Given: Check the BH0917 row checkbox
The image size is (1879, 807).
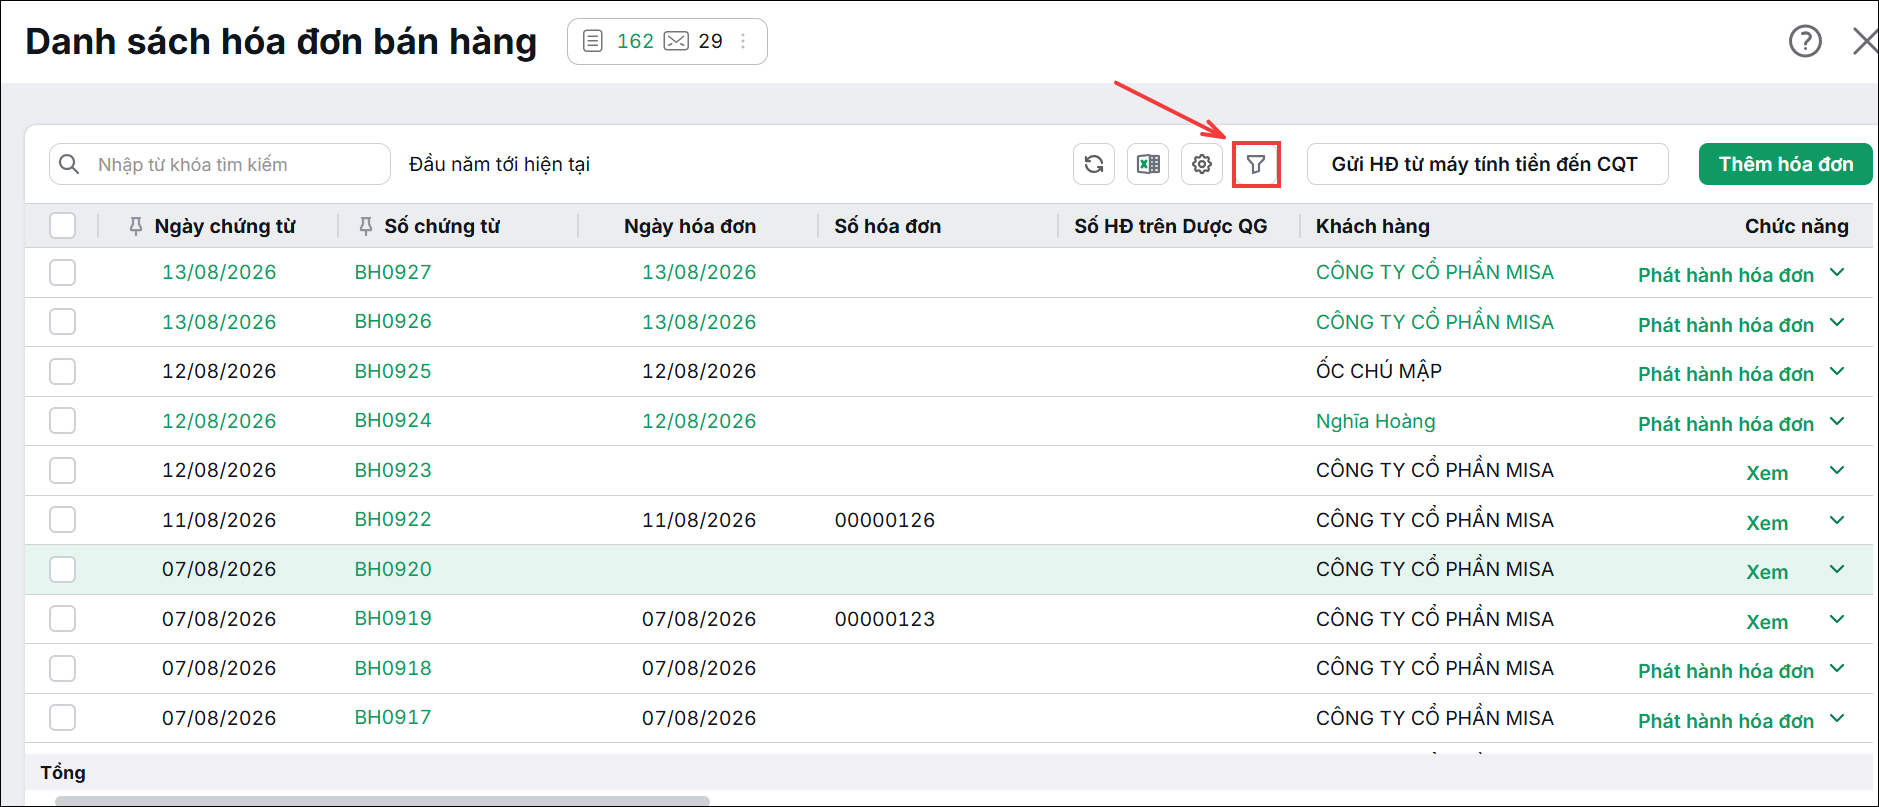Looking at the screenshot, I should coord(63,718).
